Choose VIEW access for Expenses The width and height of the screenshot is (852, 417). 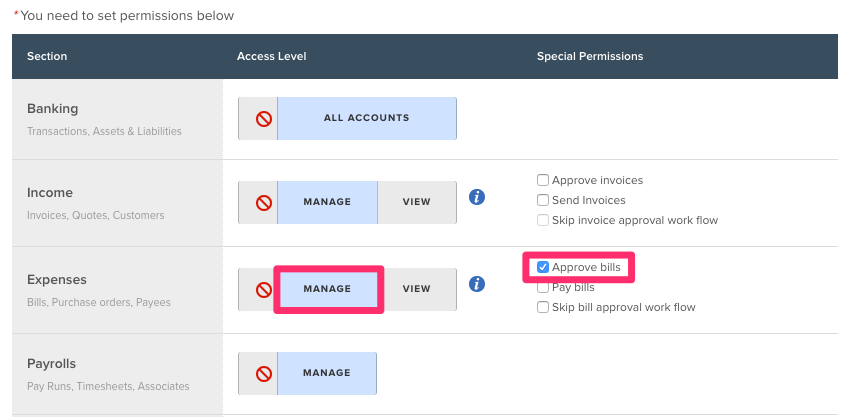[x=417, y=289]
